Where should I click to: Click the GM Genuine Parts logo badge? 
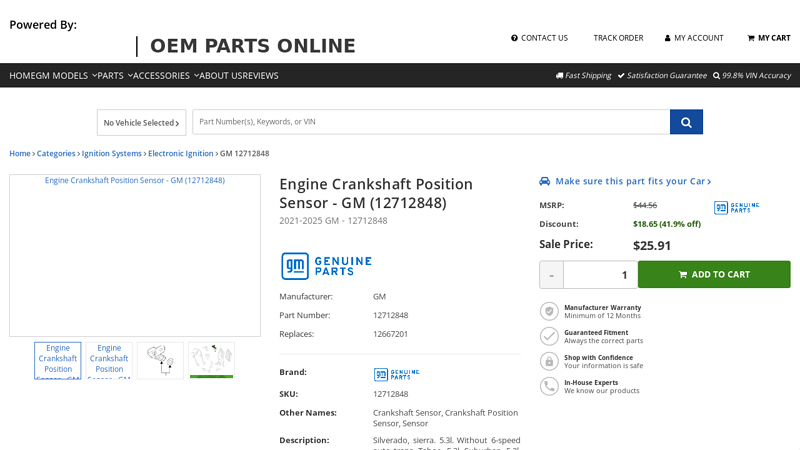coord(326,266)
